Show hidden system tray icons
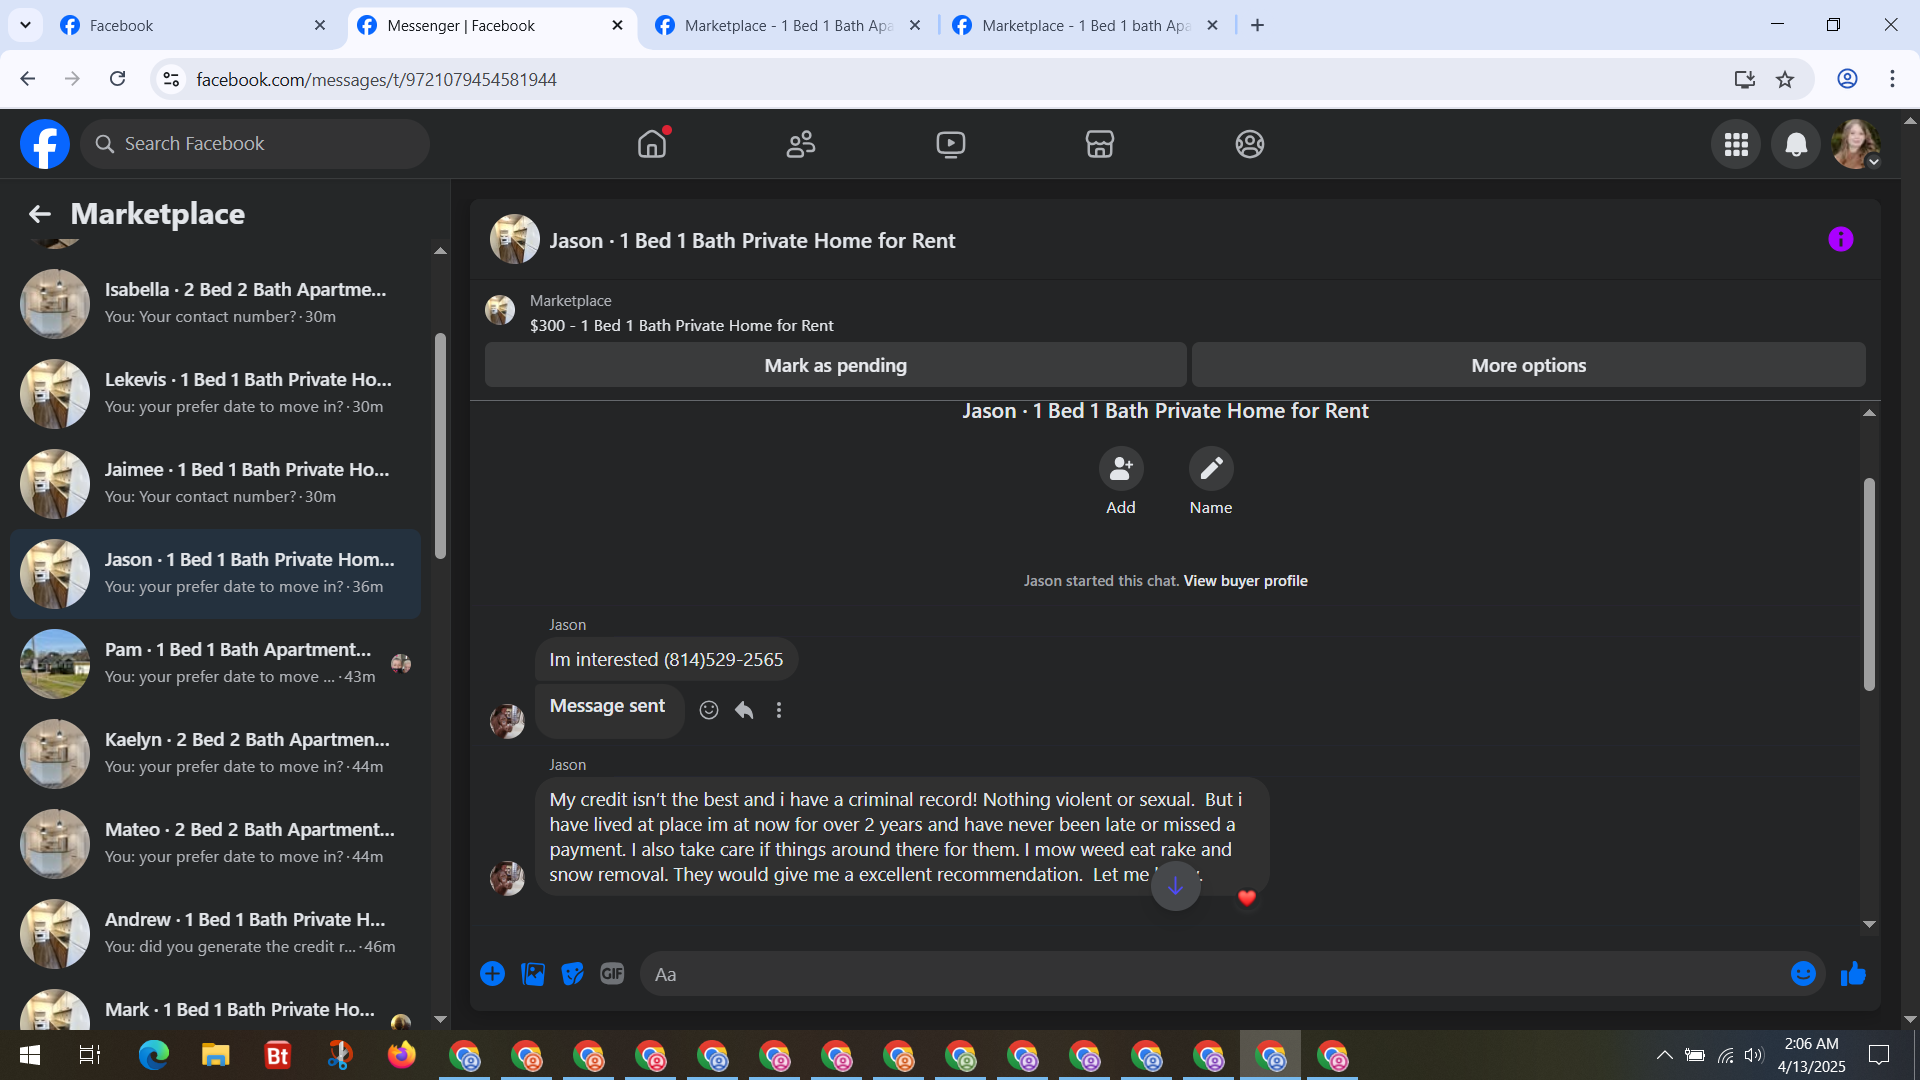1920x1080 pixels. click(1664, 1055)
